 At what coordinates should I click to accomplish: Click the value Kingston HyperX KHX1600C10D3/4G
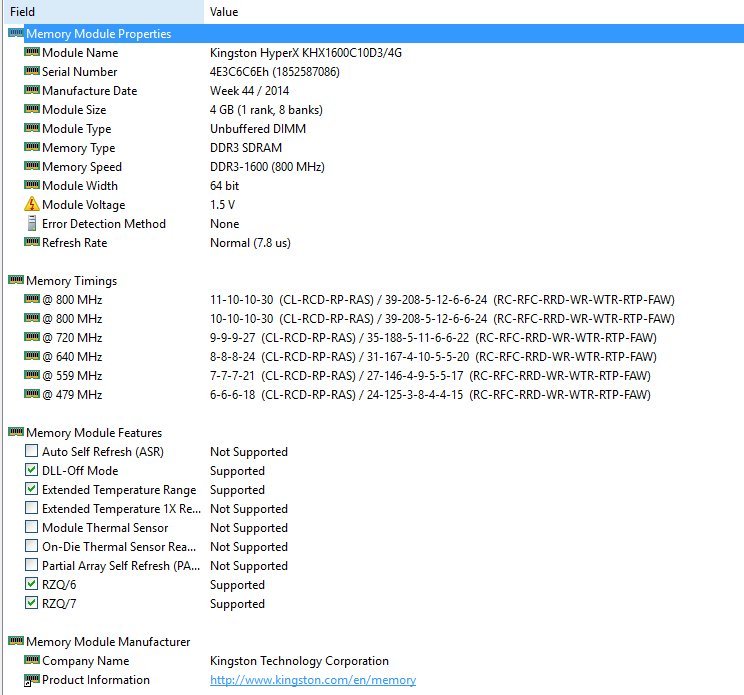[x=306, y=53]
